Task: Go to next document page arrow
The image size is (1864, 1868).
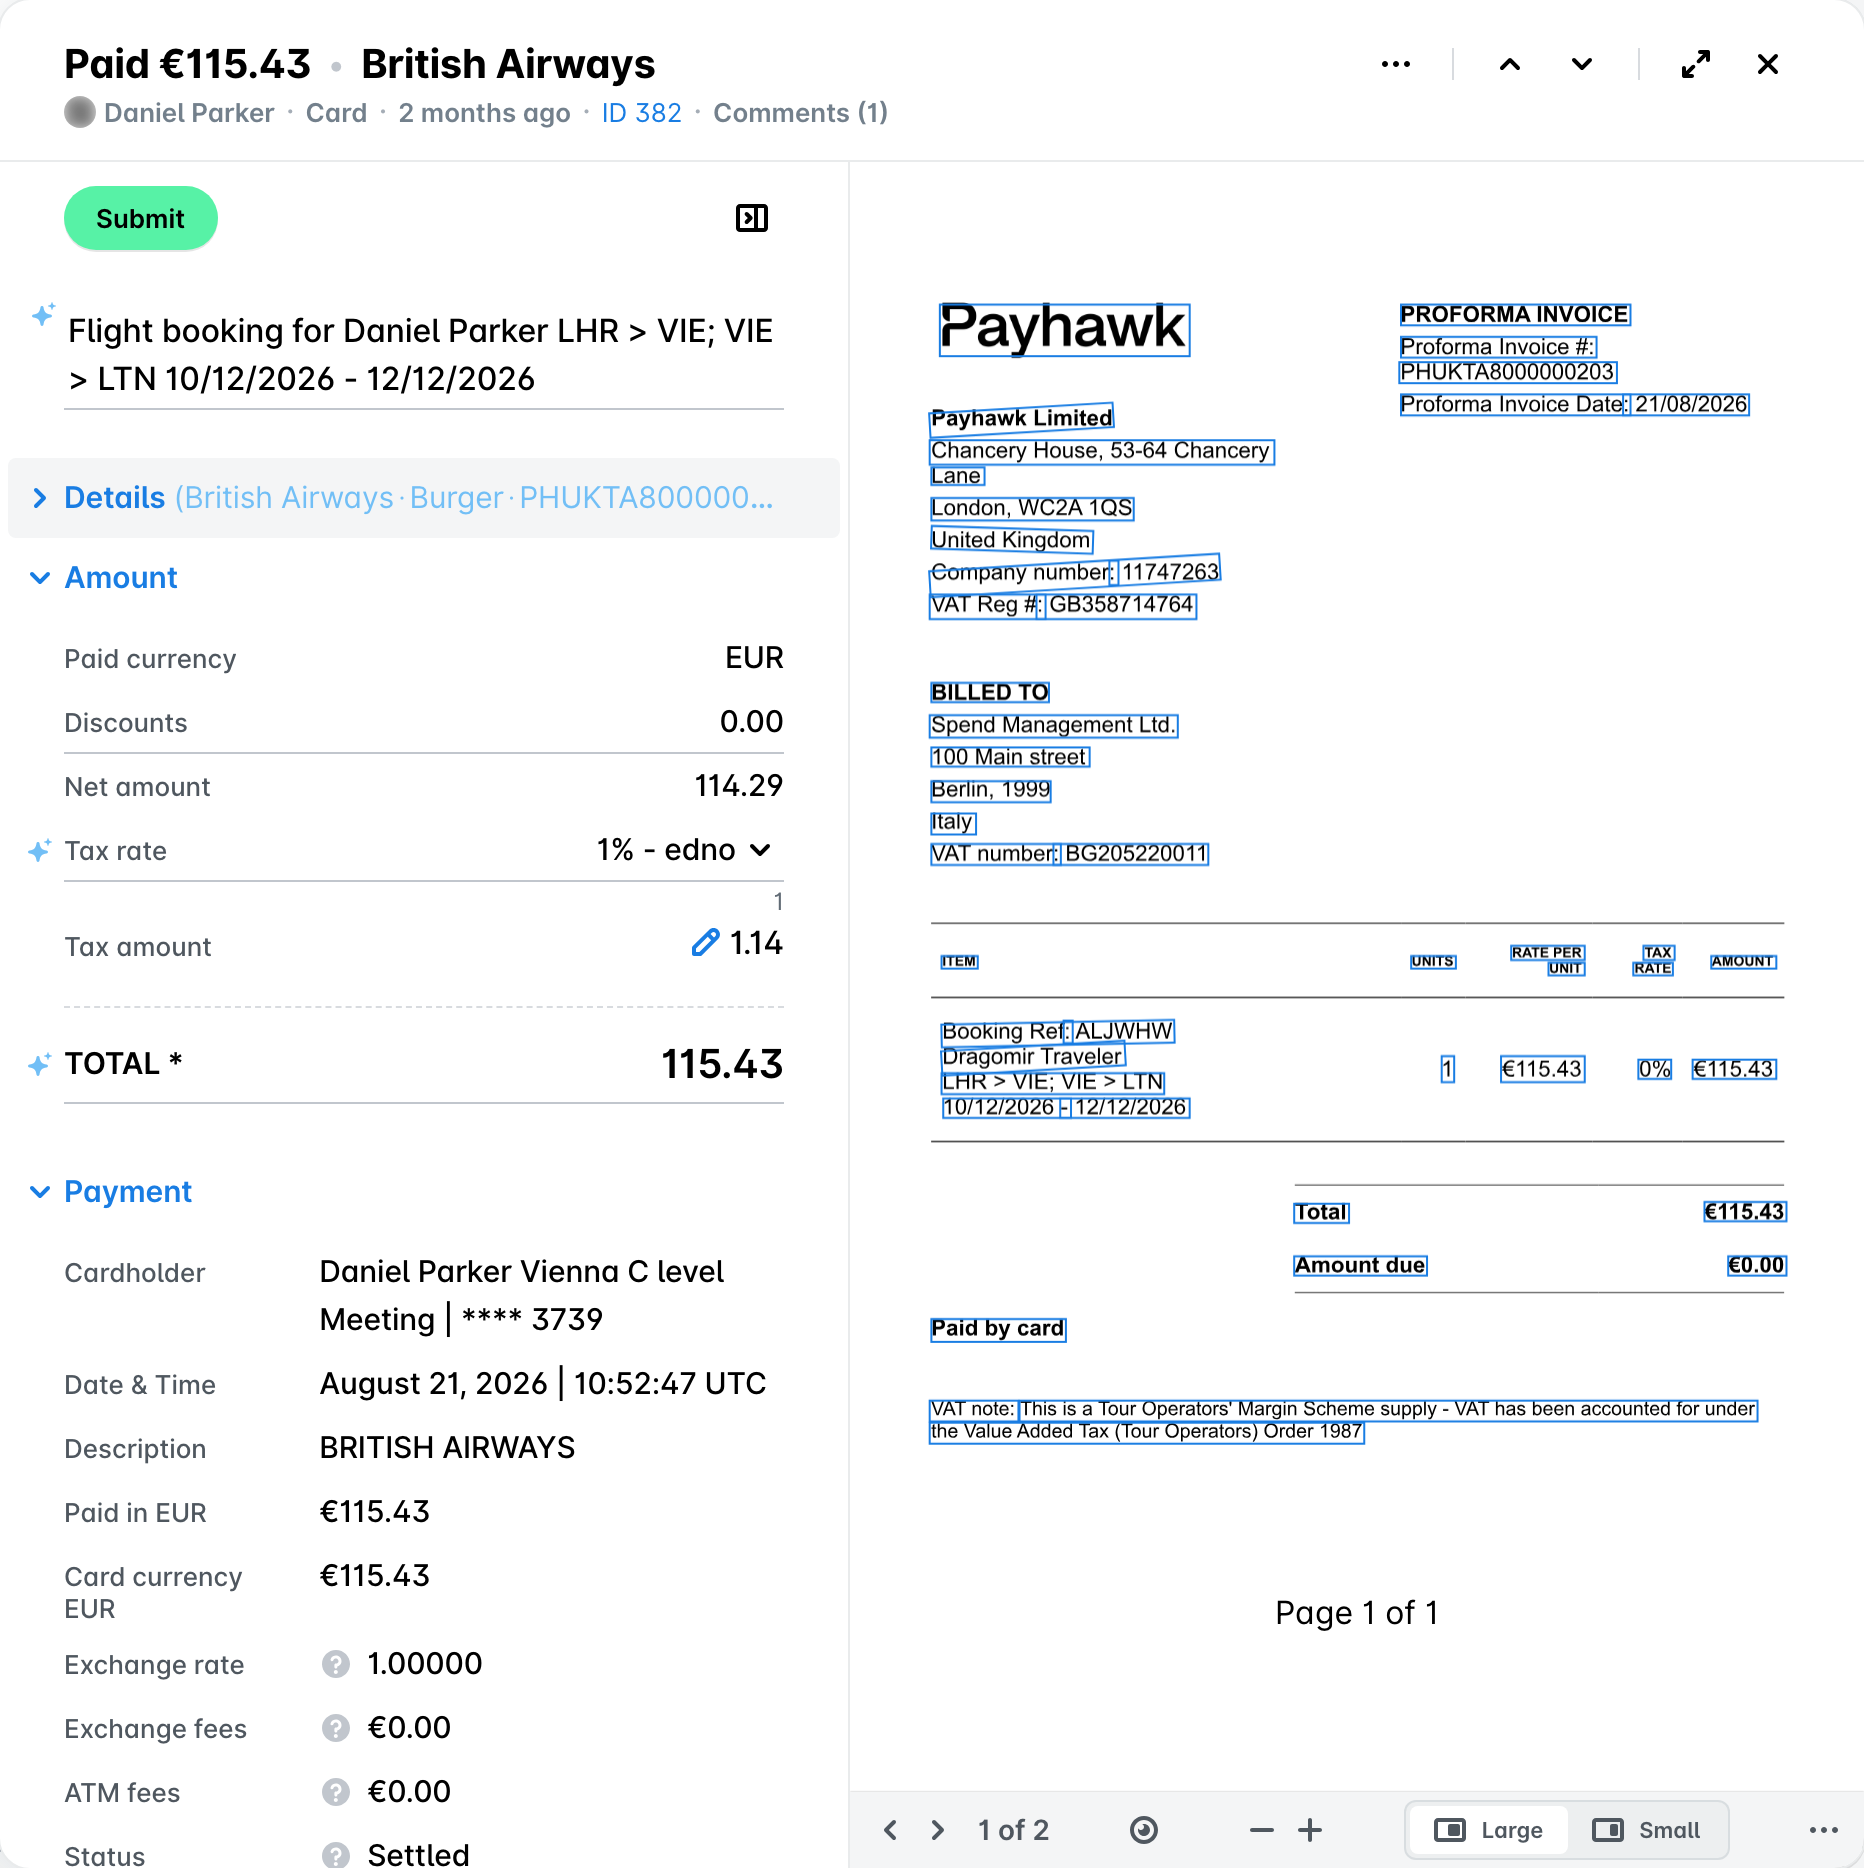Action: click(937, 1830)
